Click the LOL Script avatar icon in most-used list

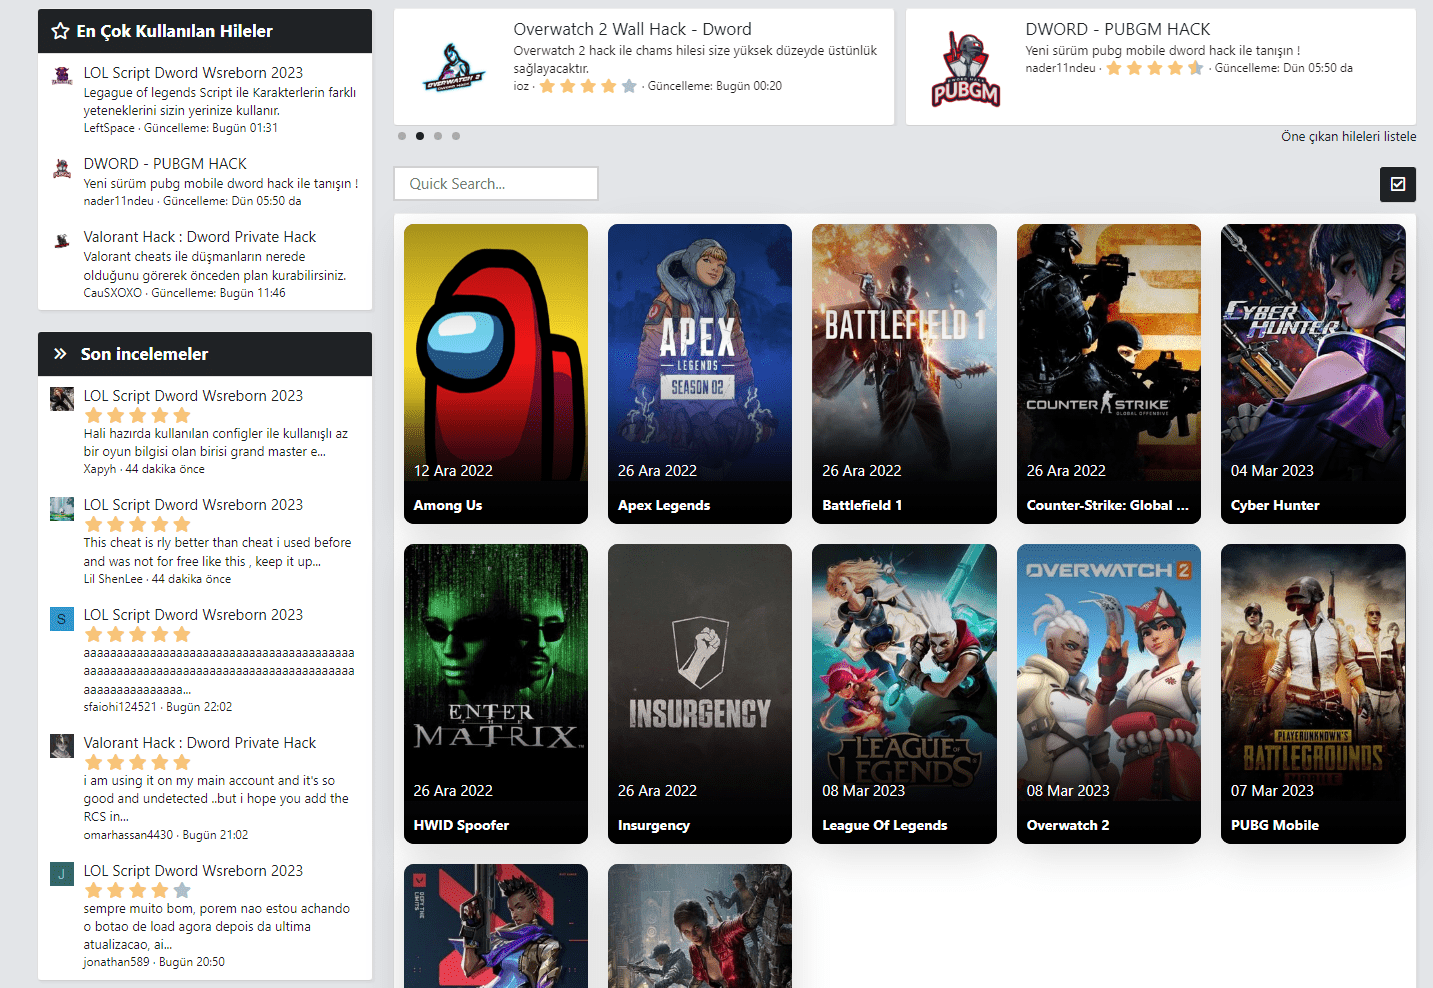pos(62,76)
